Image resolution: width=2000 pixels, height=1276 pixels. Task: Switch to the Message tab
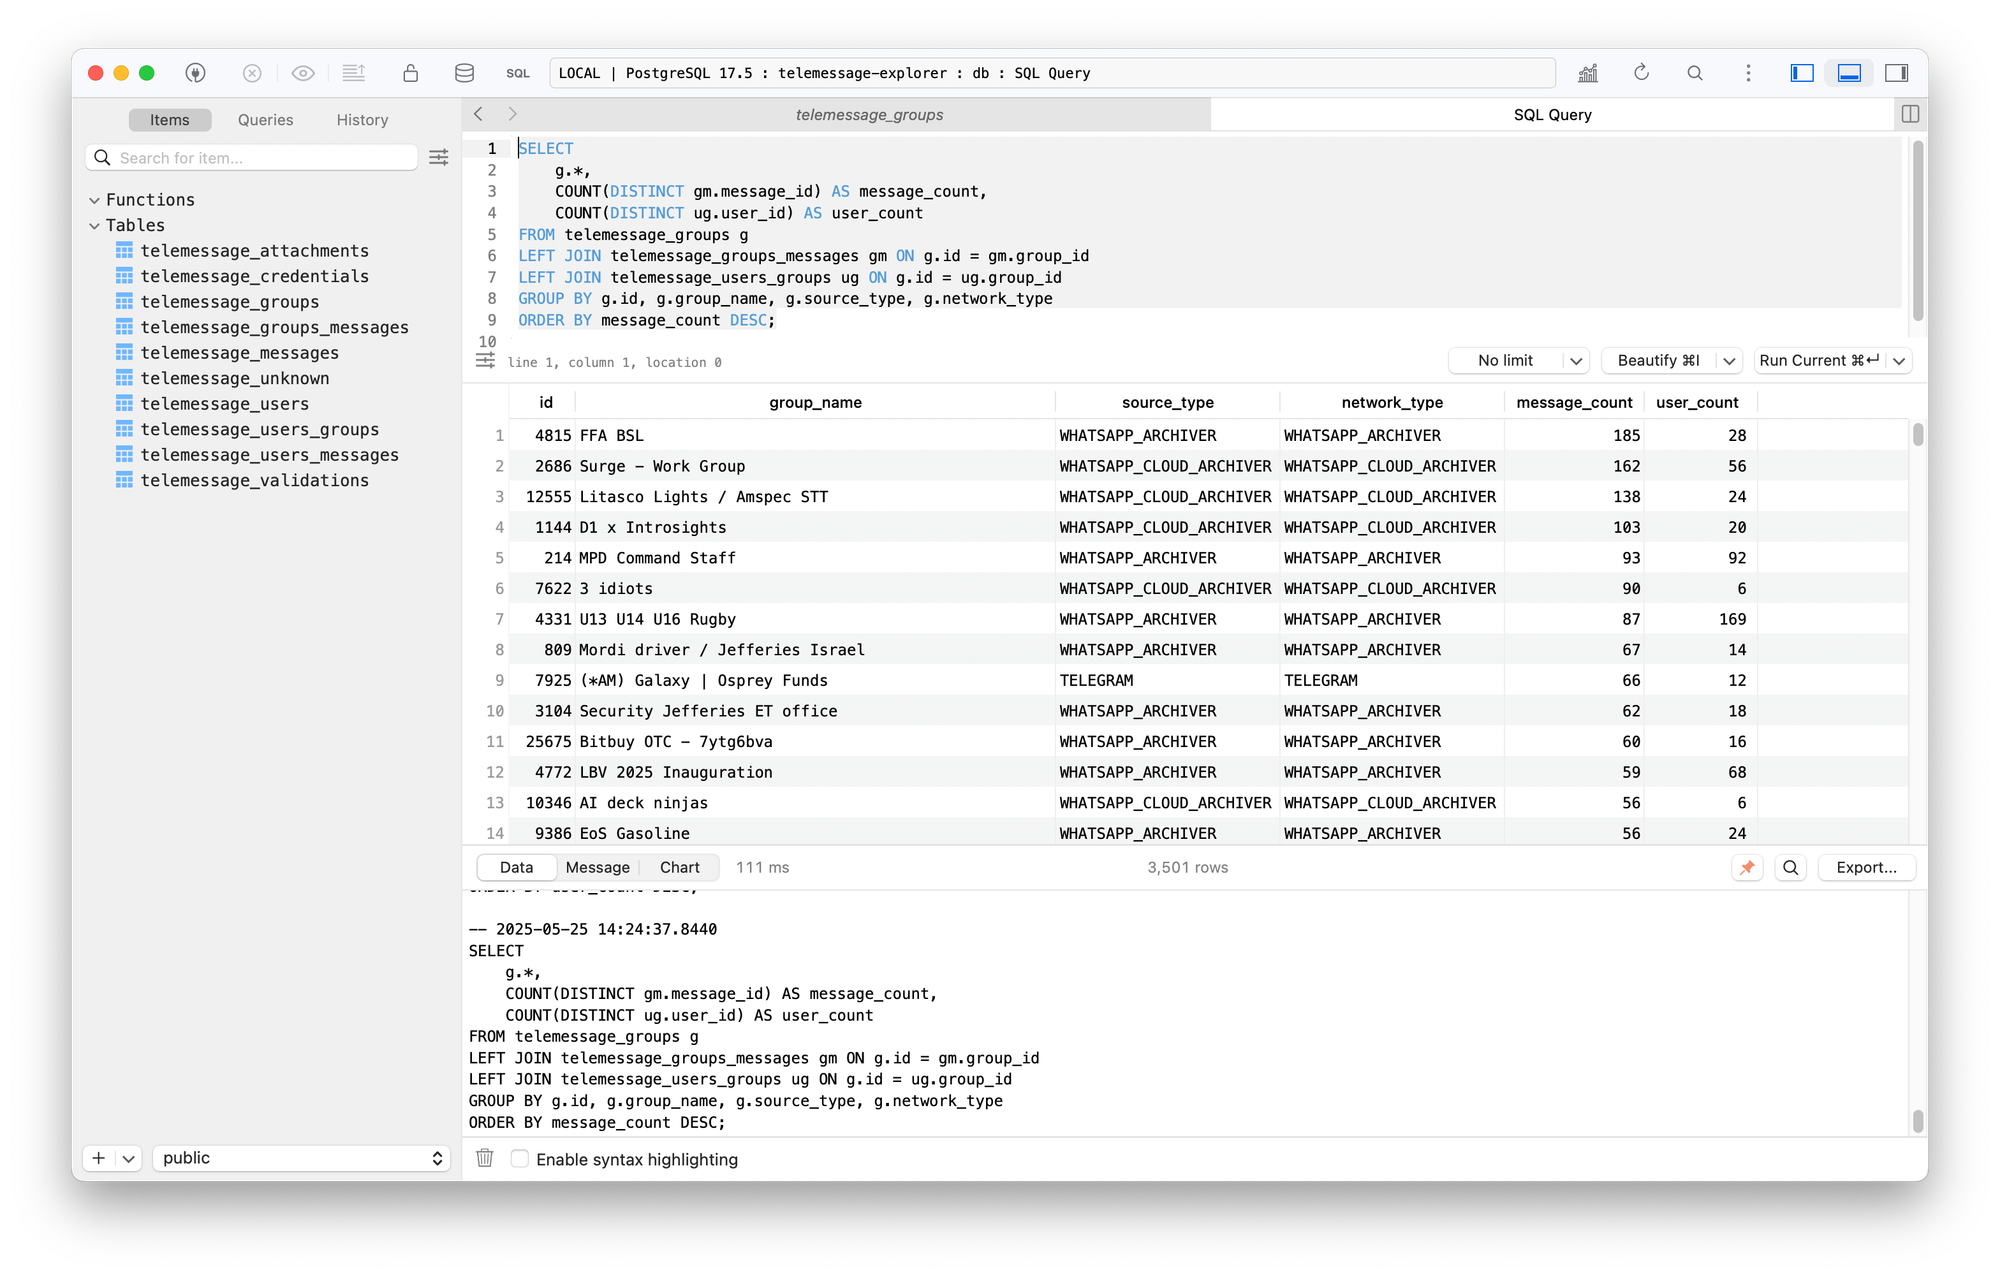597,867
